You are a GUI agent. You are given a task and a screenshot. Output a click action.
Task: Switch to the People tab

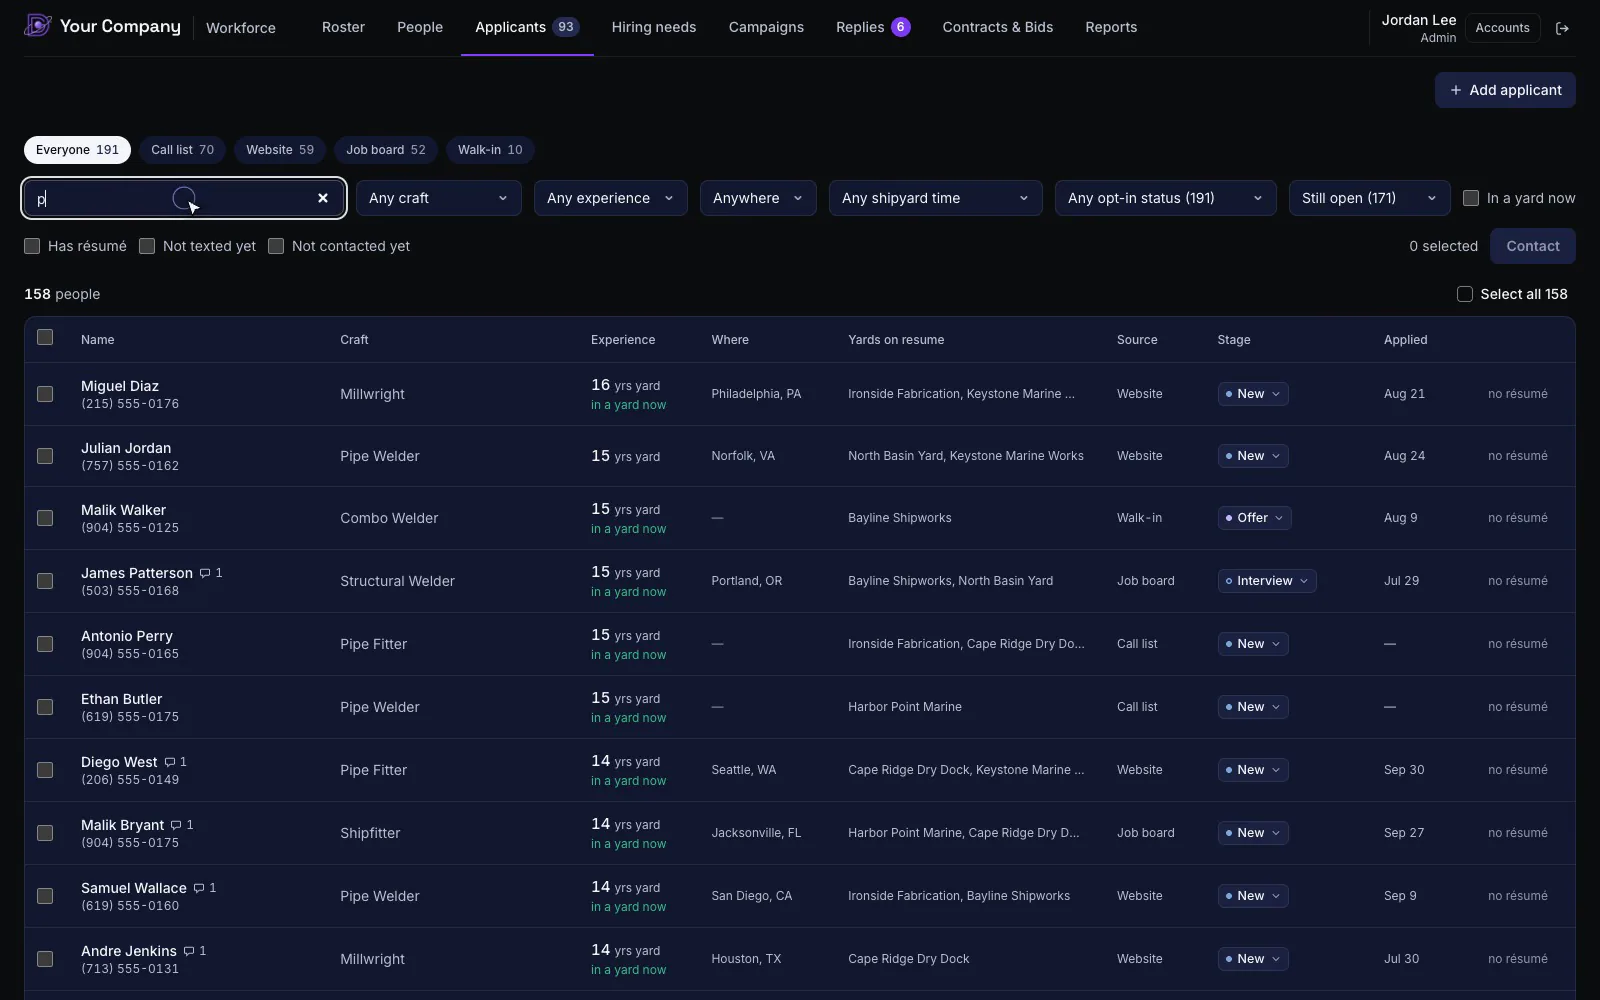pyautogui.click(x=420, y=27)
